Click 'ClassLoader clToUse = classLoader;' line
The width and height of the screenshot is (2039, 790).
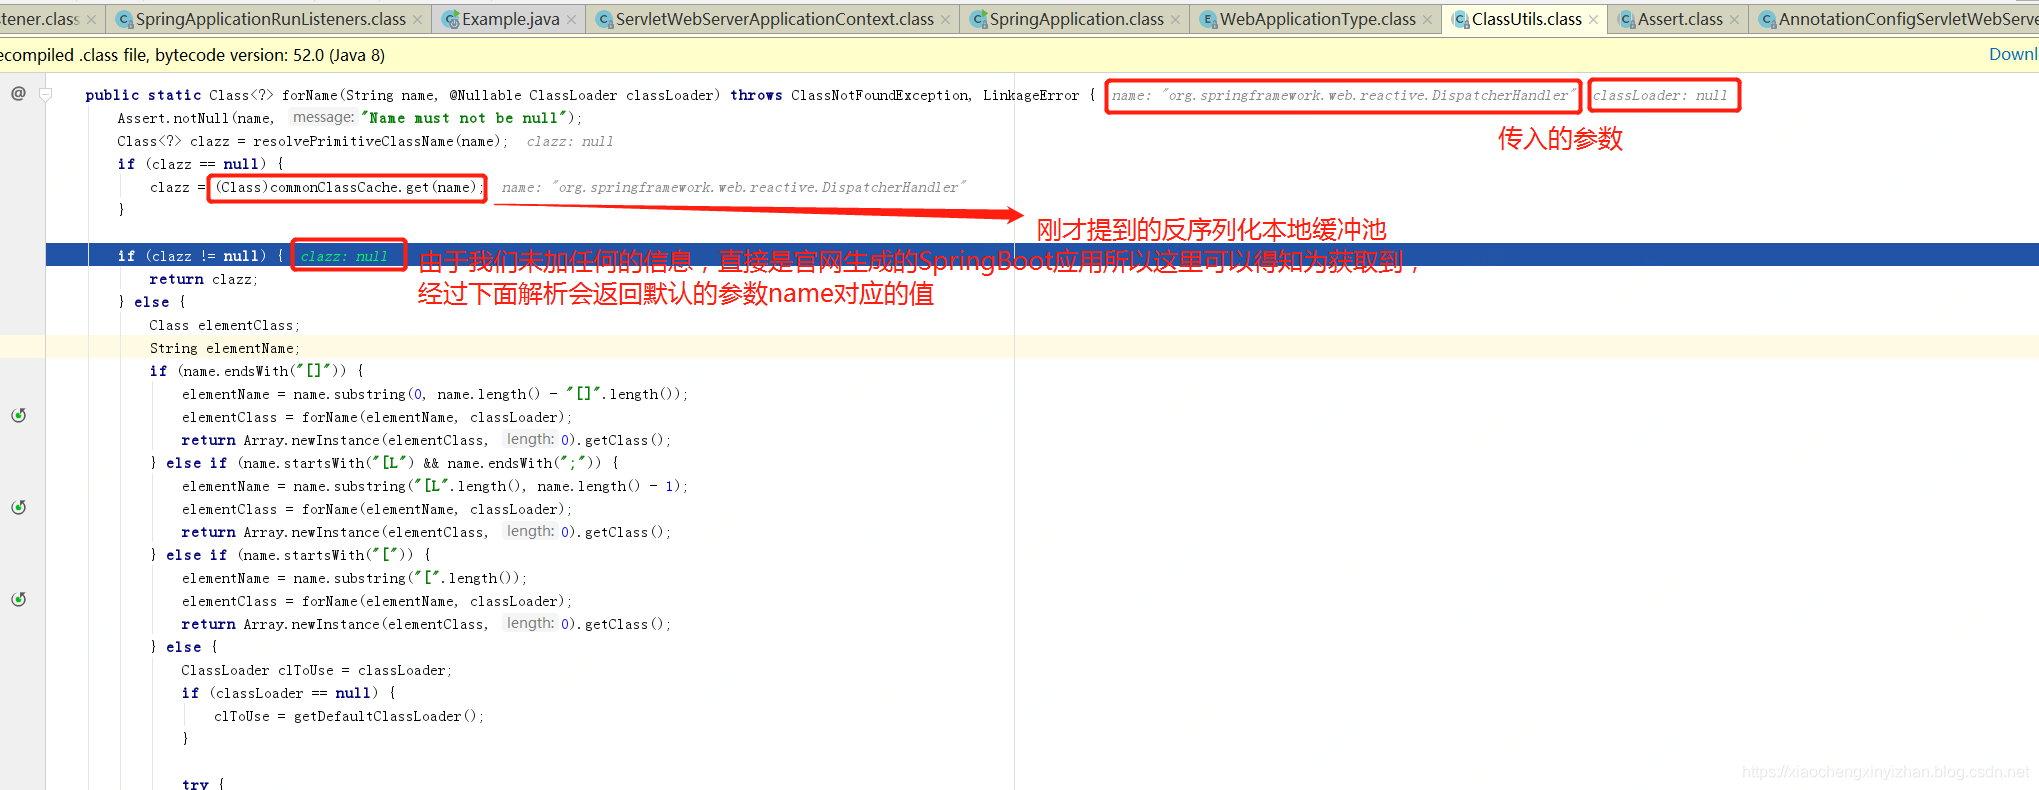tap(316, 670)
